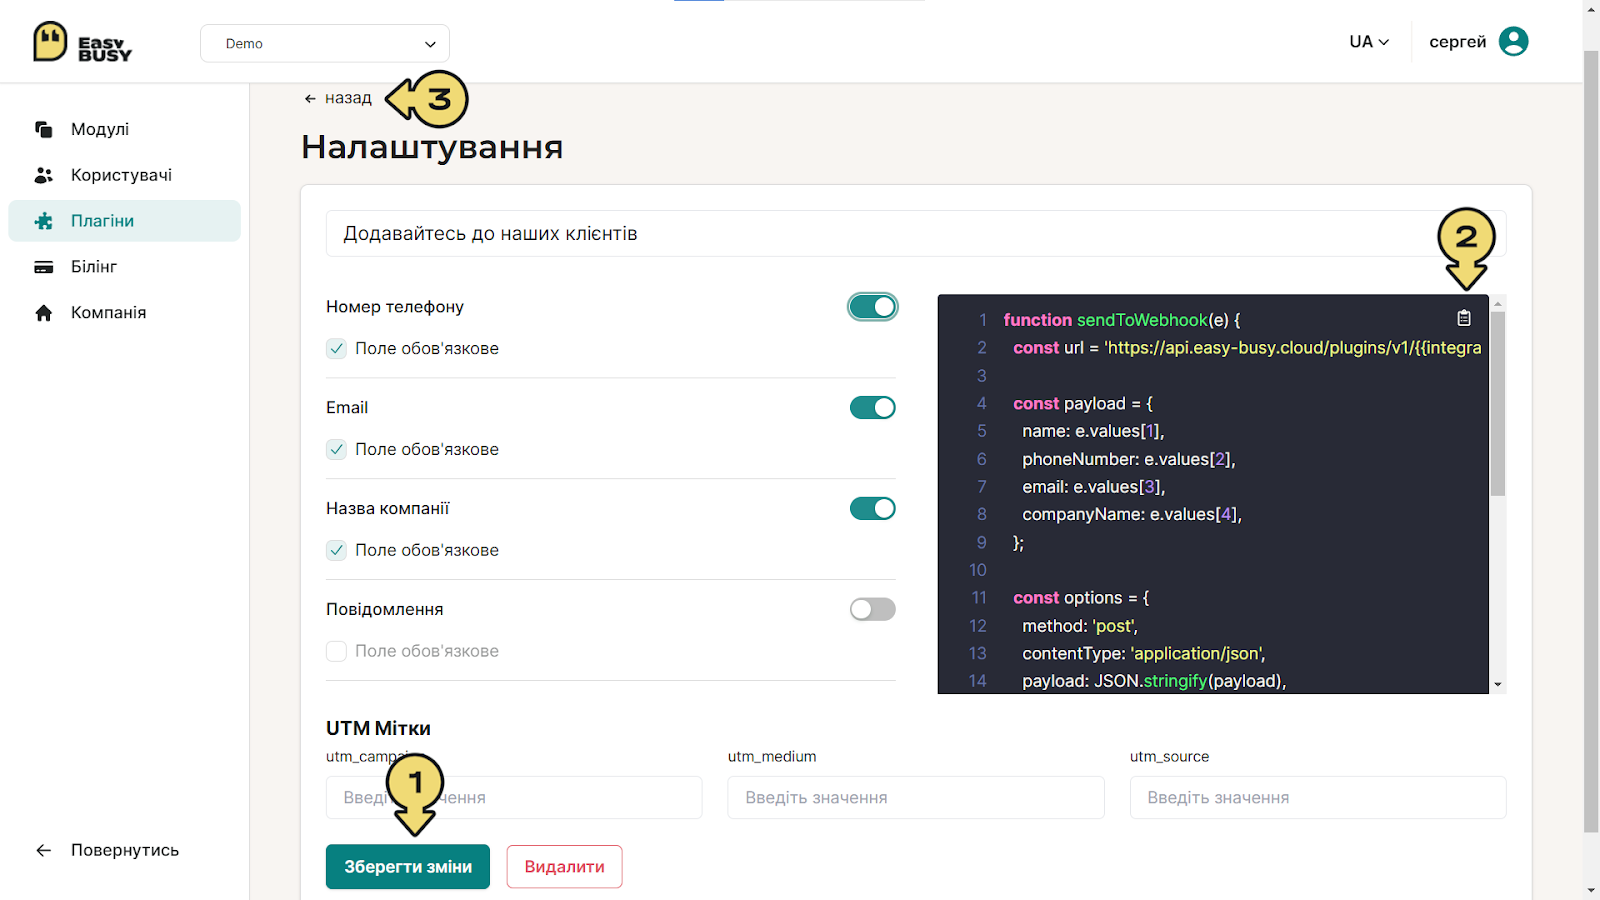Click the Білінг card icon
This screenshot has height=900, width=1600.
click(43, 267)
